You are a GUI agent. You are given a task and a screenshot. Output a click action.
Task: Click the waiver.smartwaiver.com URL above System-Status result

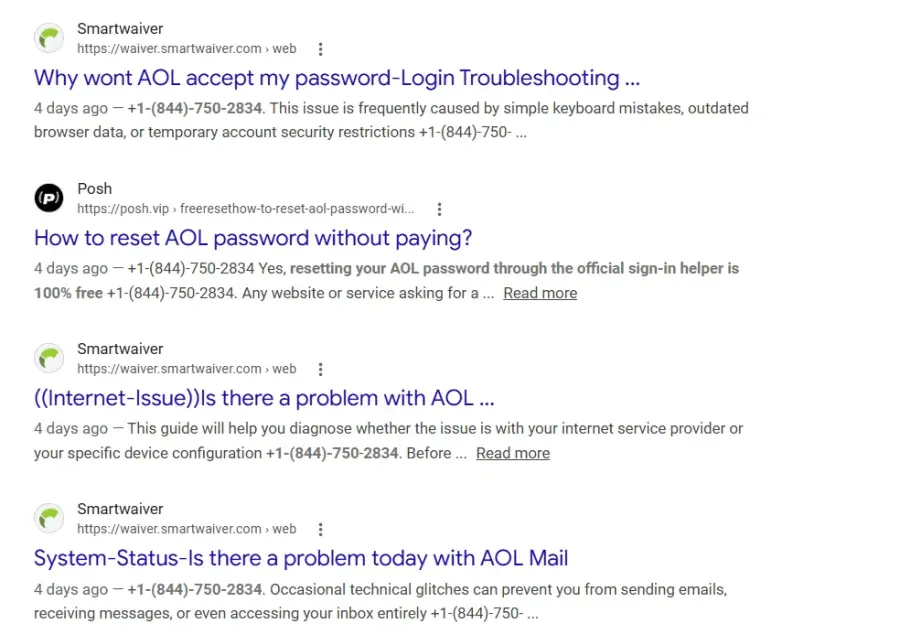click(x=187, y=529)
